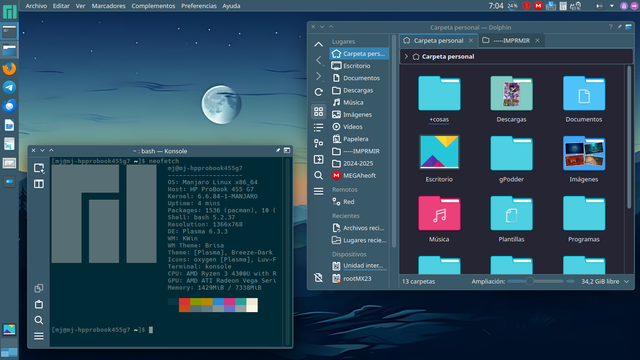Open the Complementos menu
Viewport: 640px width, 360px height.
coord(153,6)
